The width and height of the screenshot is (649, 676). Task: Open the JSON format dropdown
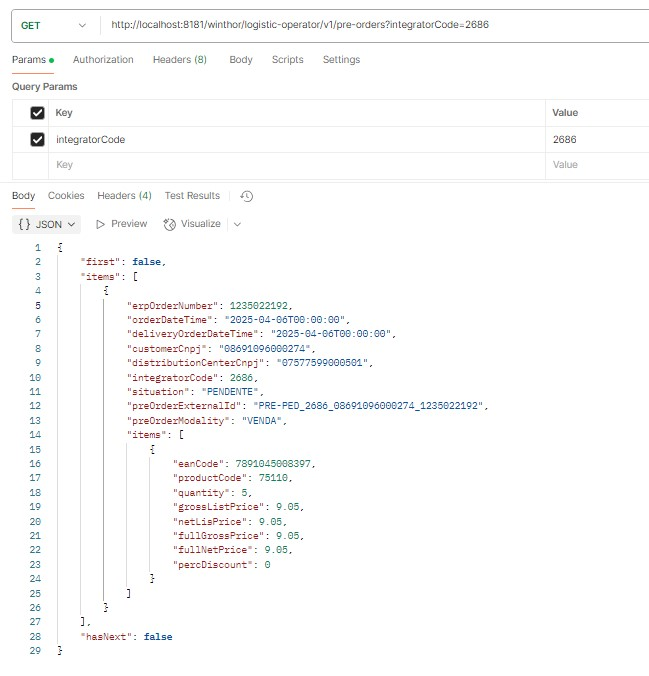(48, 224)
